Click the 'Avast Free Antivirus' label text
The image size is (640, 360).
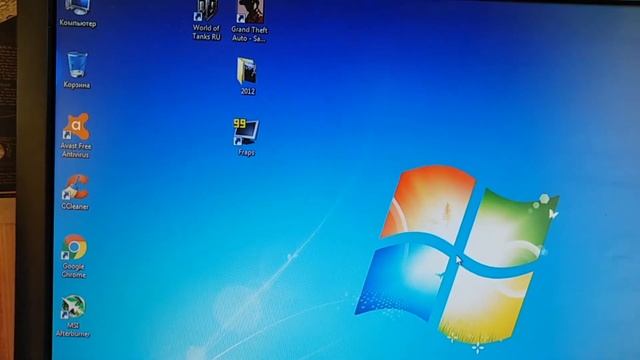click(x=76, y=150)
